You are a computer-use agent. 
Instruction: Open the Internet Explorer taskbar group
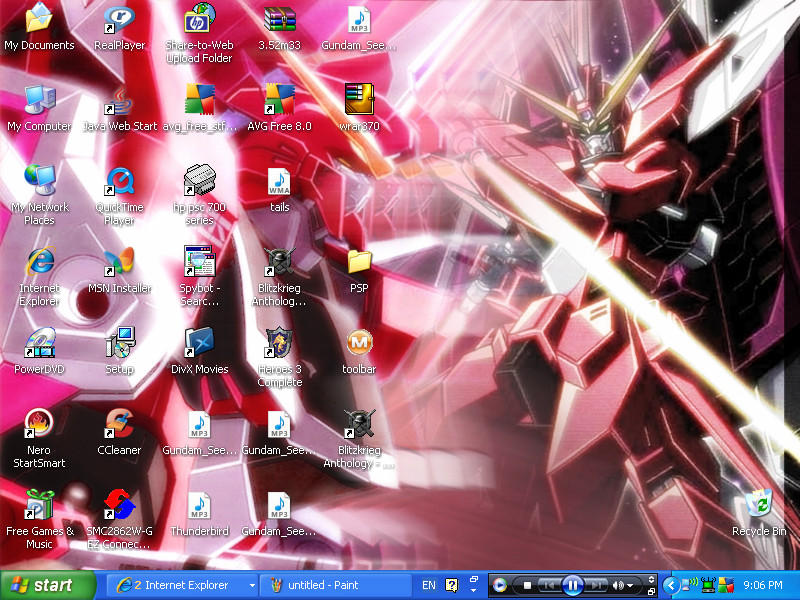[x=181, y=585]
